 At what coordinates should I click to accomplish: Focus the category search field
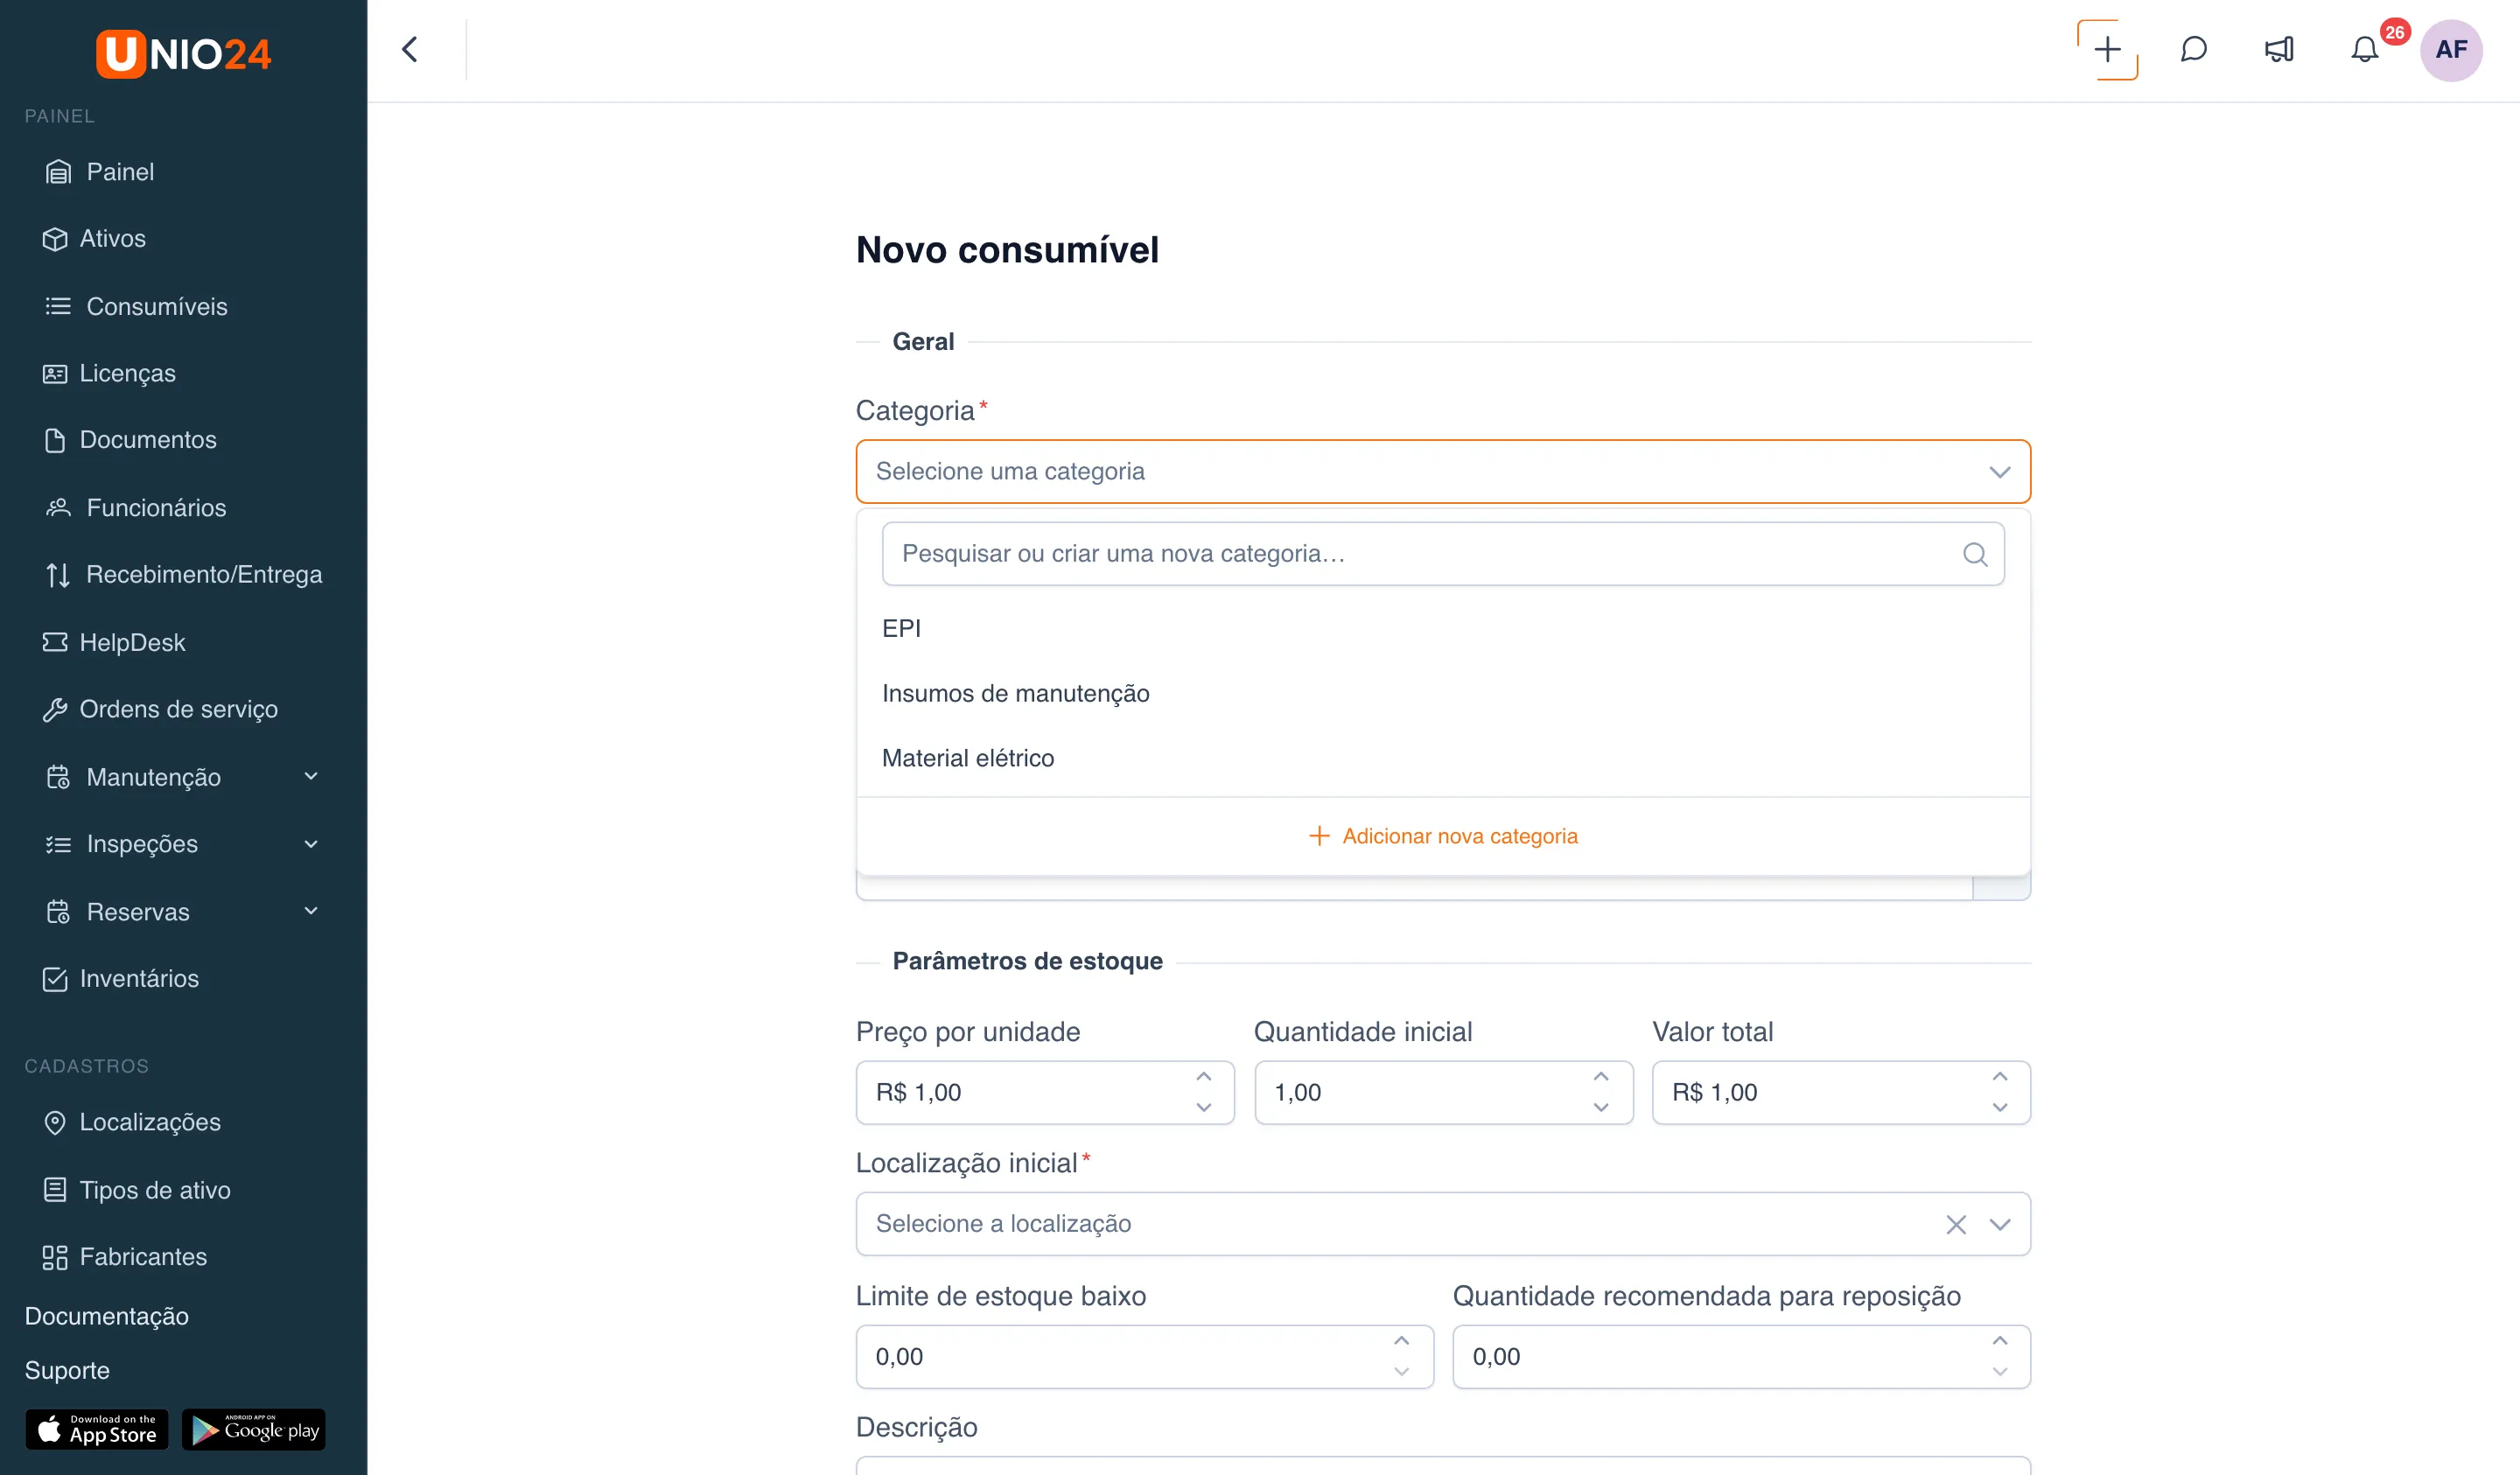[x=1443, y=554]
